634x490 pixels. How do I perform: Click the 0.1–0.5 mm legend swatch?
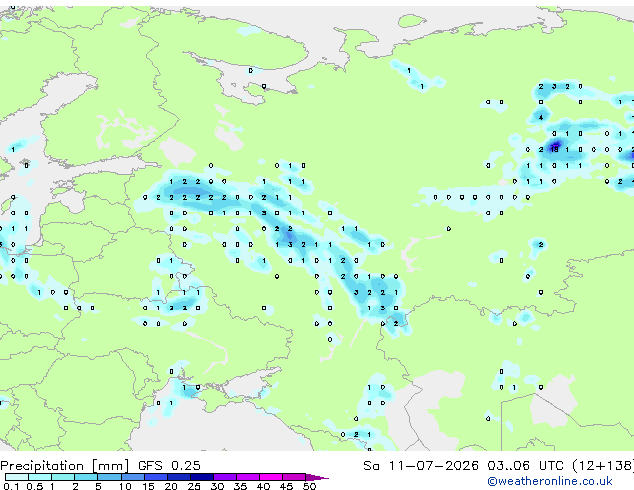pos(17,477)
